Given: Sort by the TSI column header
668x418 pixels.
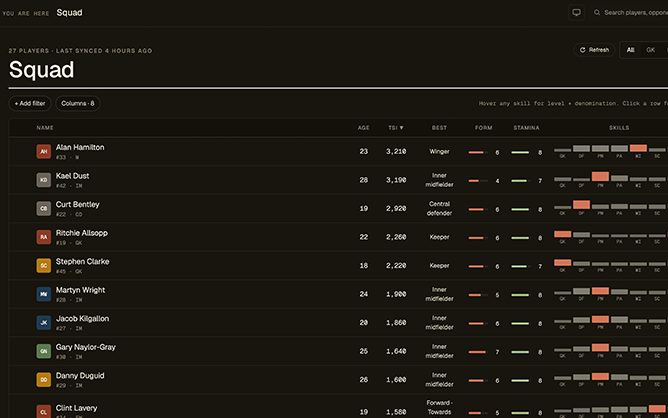Looking at the screenshot, I should (x=396, y=127).
